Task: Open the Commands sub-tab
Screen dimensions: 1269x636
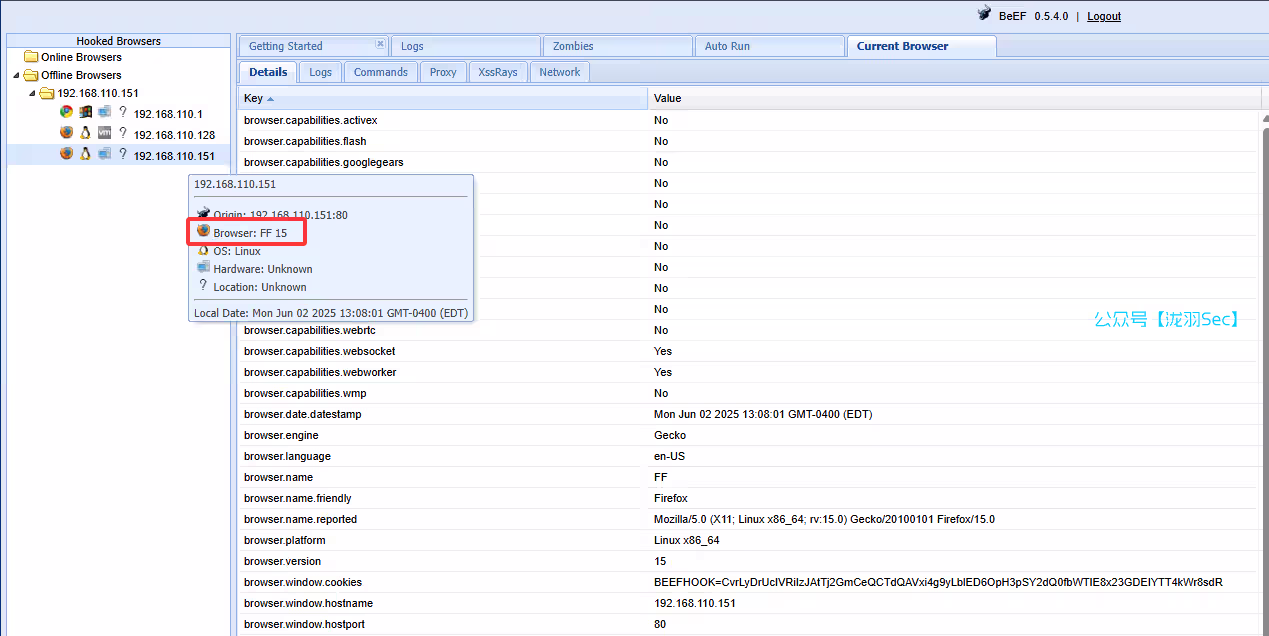Action: pyautogui.click(x=380, y=72)
